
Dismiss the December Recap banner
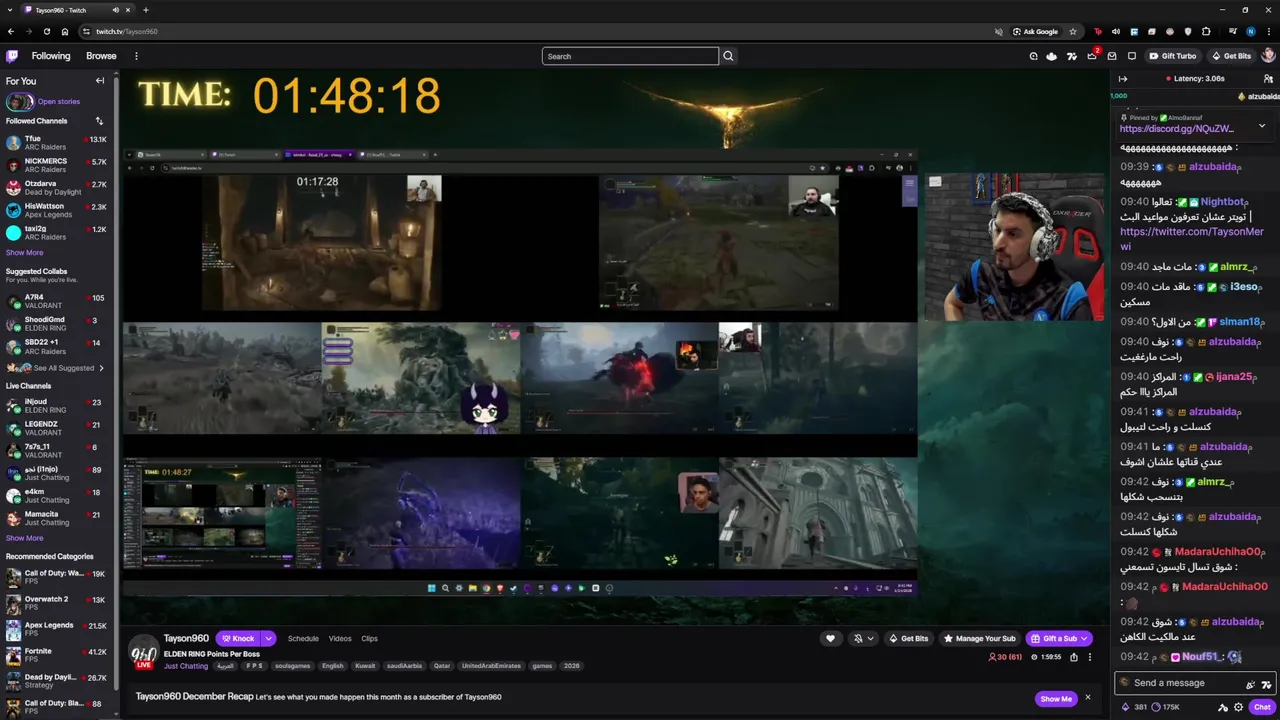coord(1088,698)
